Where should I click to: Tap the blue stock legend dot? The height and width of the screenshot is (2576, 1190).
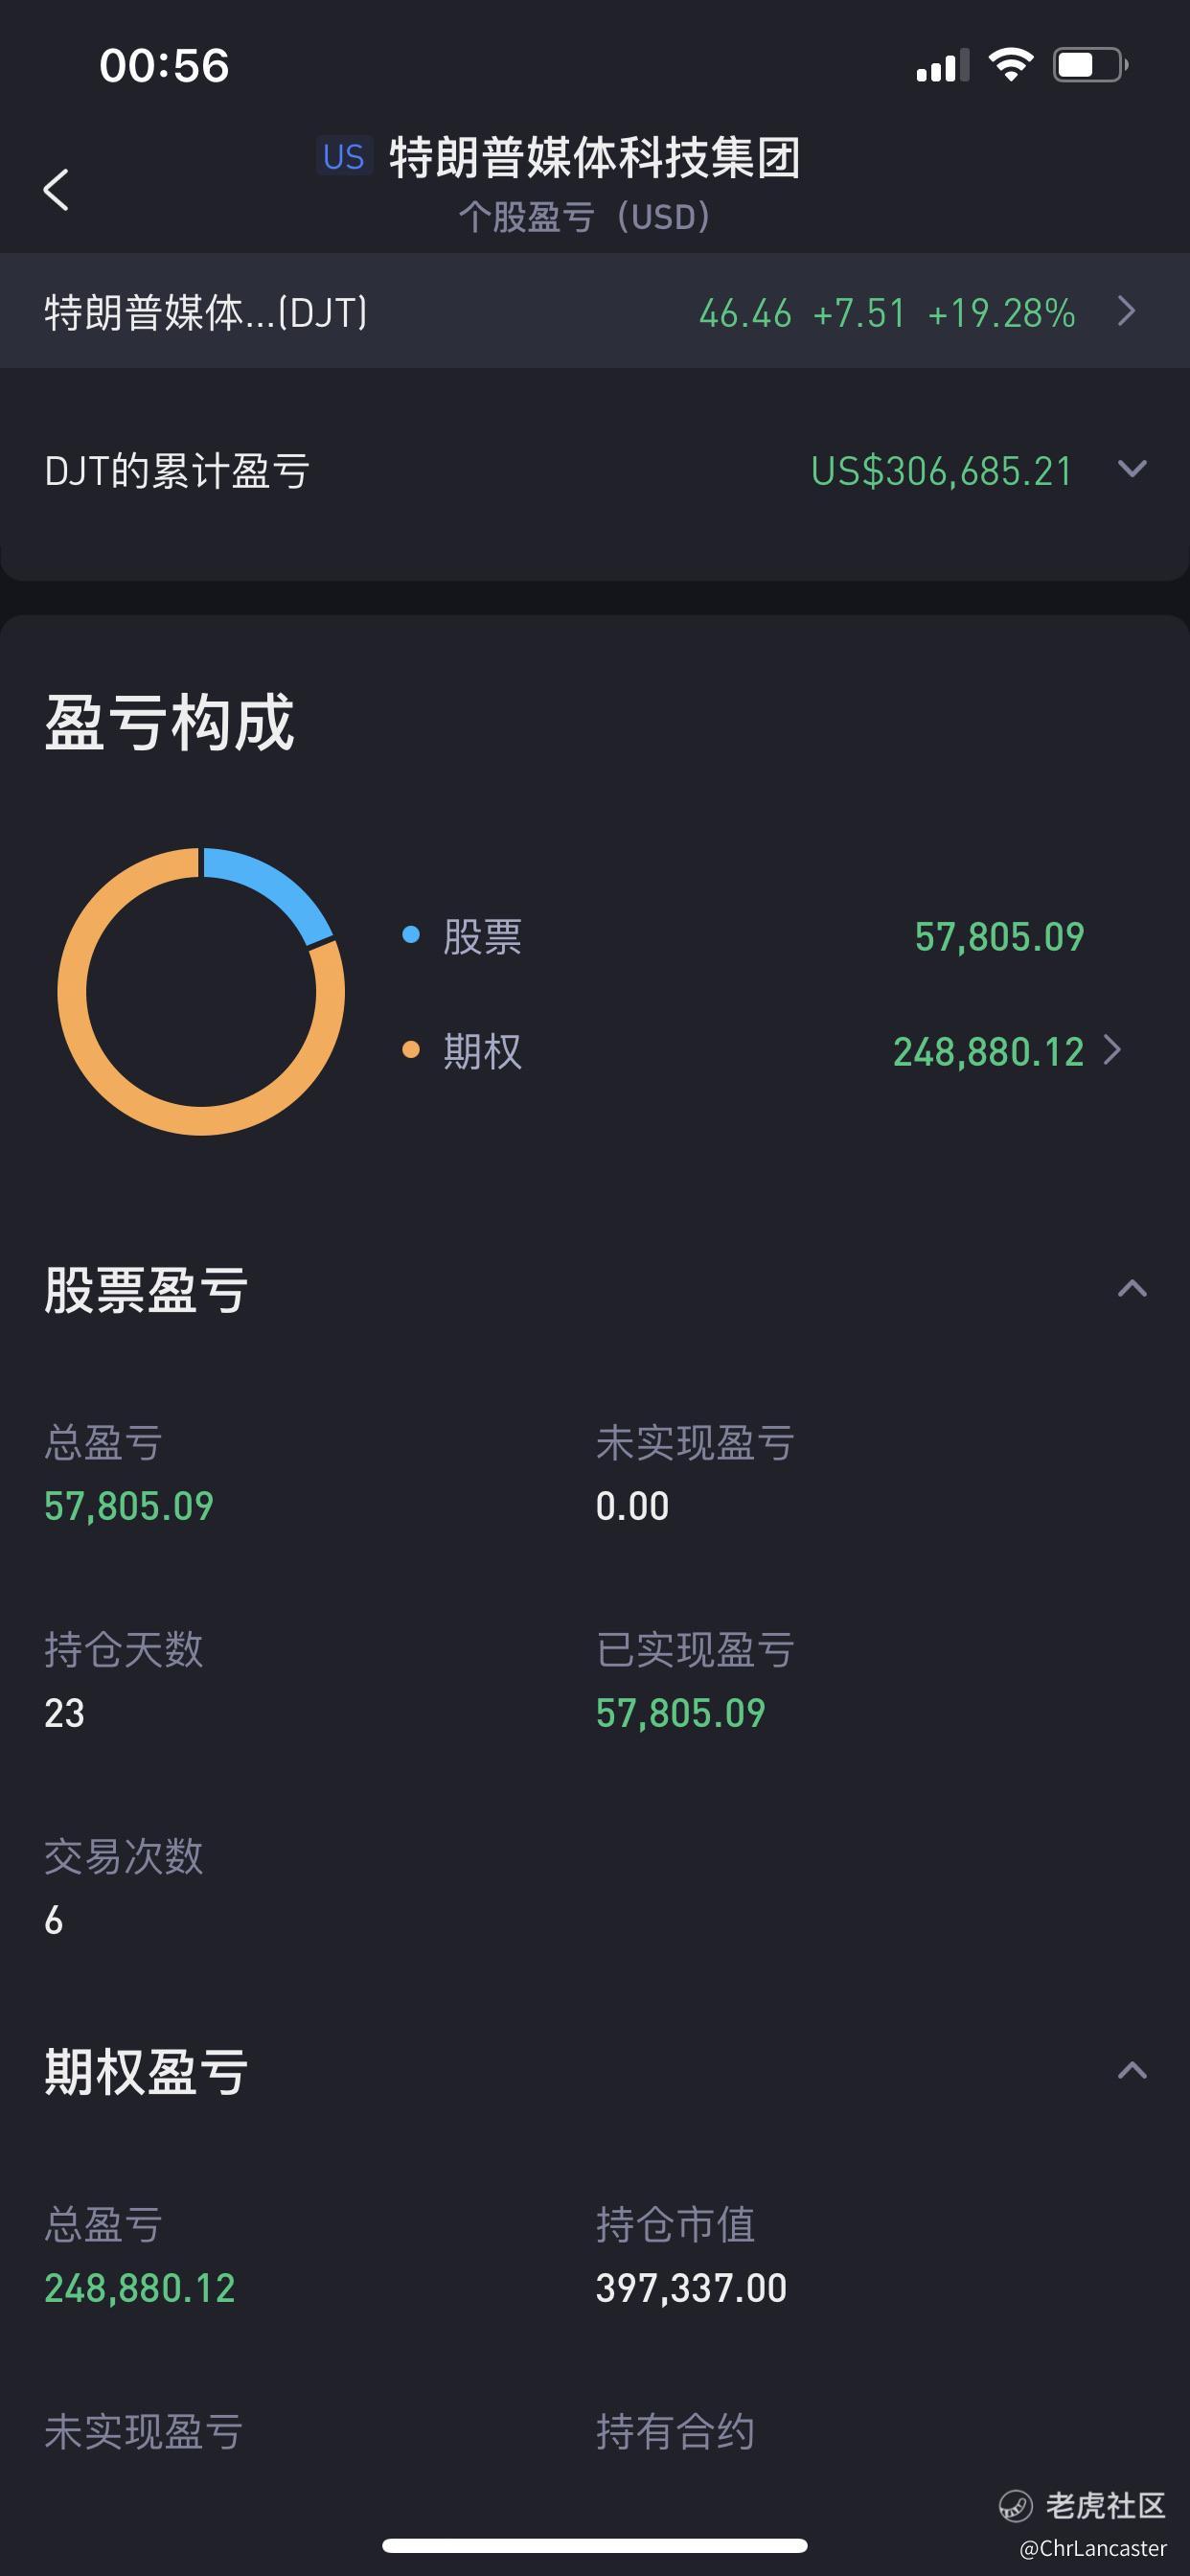(410, 935)
